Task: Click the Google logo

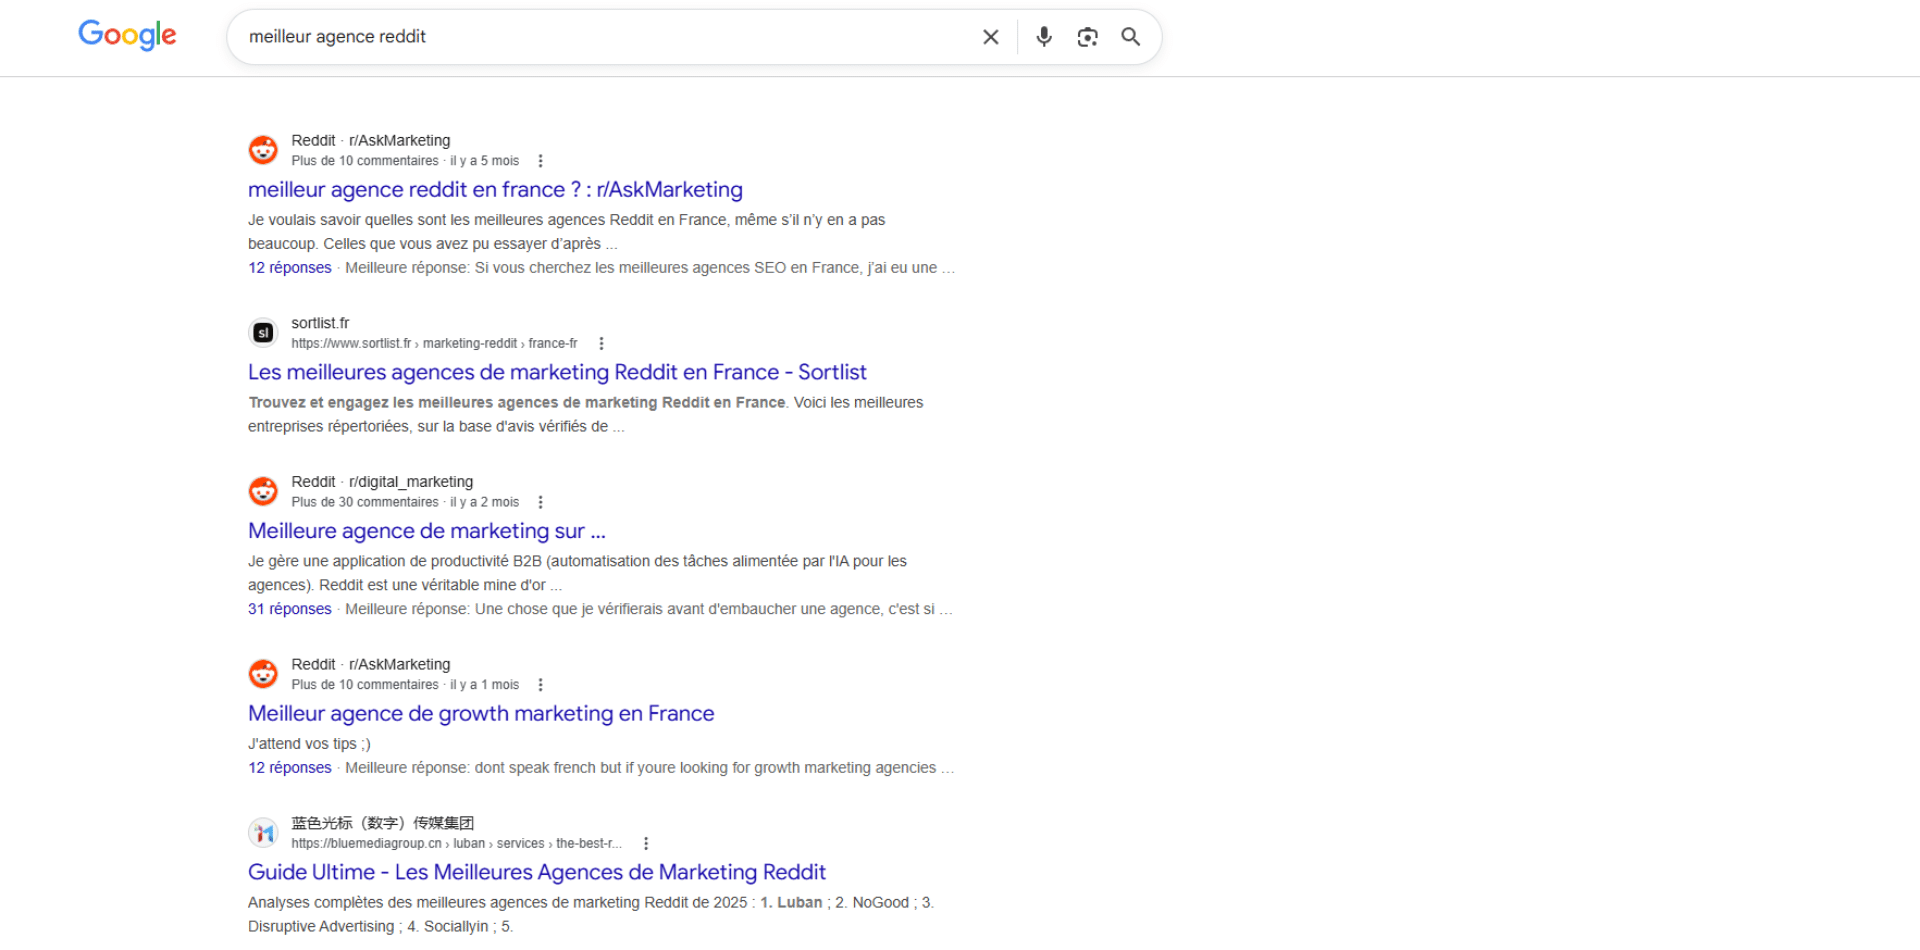Action: pyautogui.click(x=127, y=35)
